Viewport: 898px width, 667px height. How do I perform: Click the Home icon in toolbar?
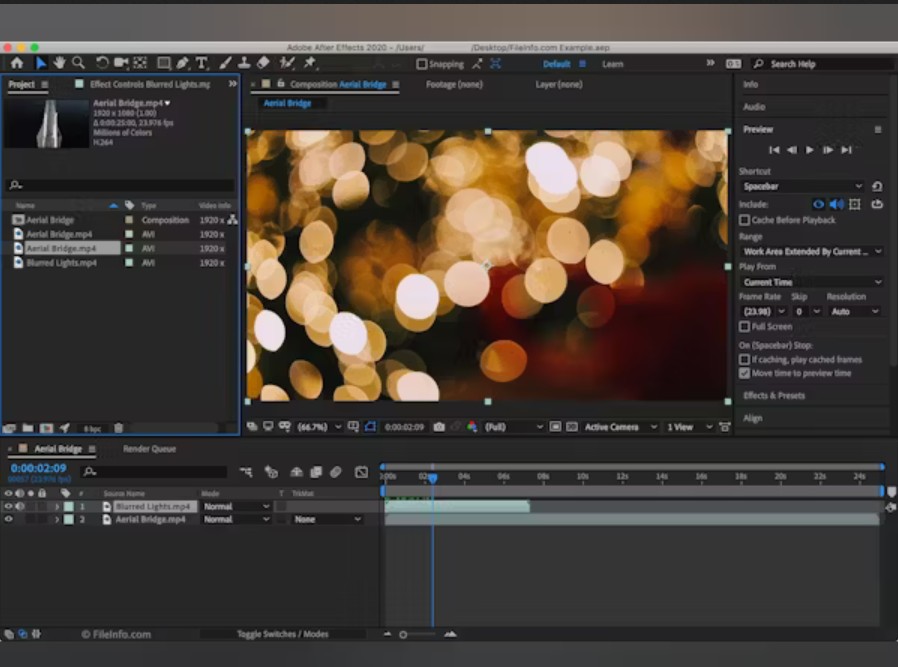17,63
